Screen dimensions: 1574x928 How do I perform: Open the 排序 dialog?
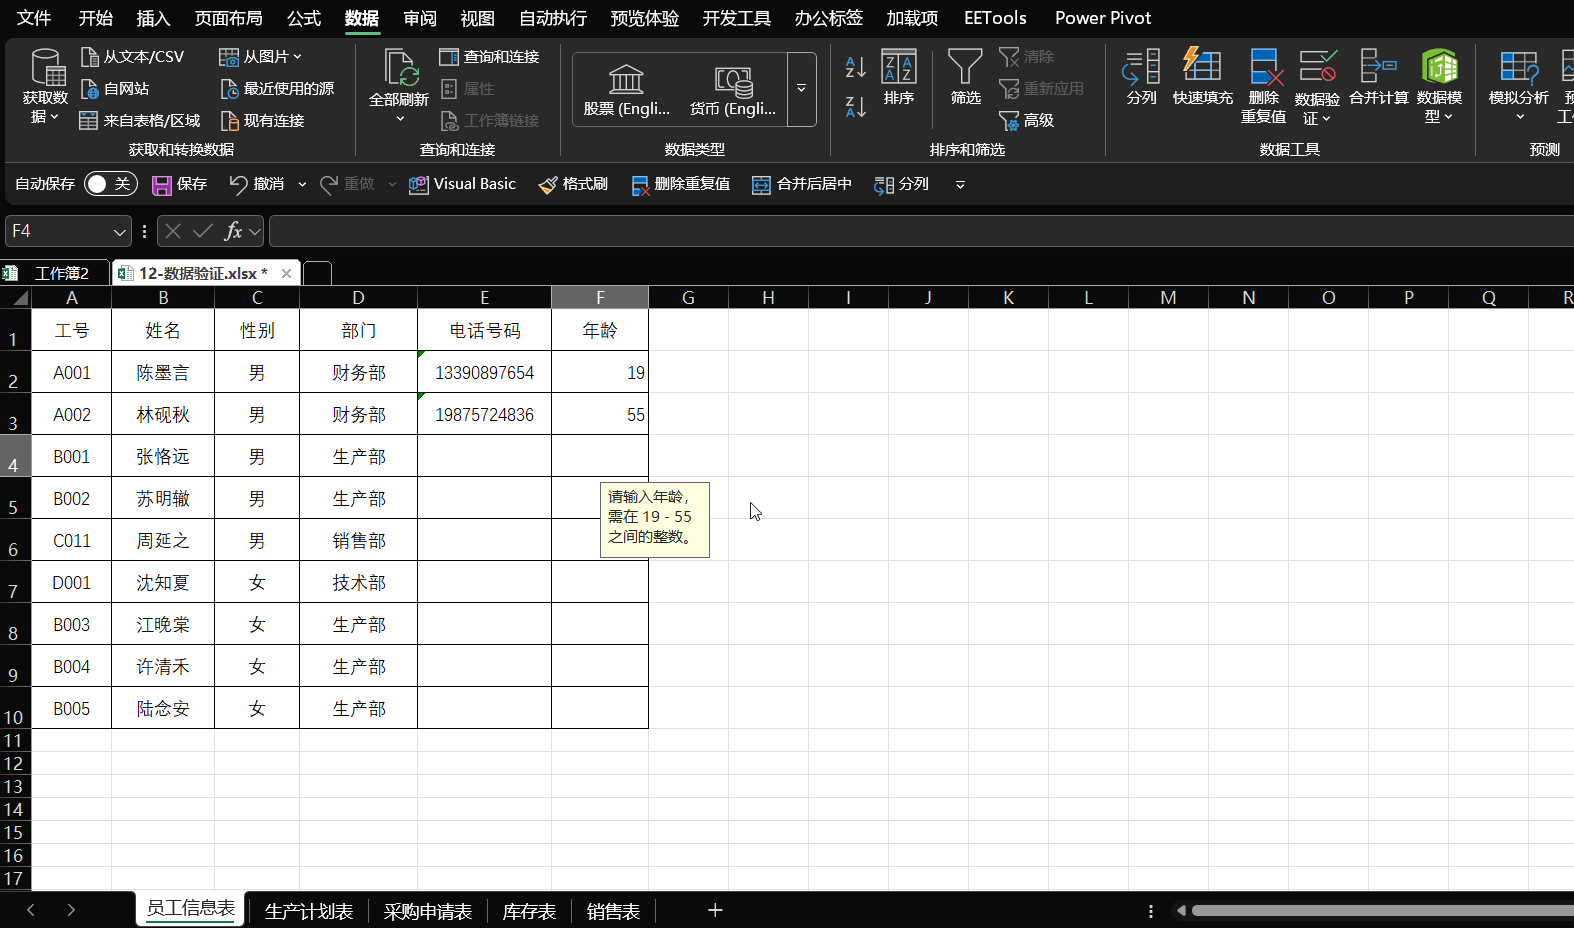point(899,78)
